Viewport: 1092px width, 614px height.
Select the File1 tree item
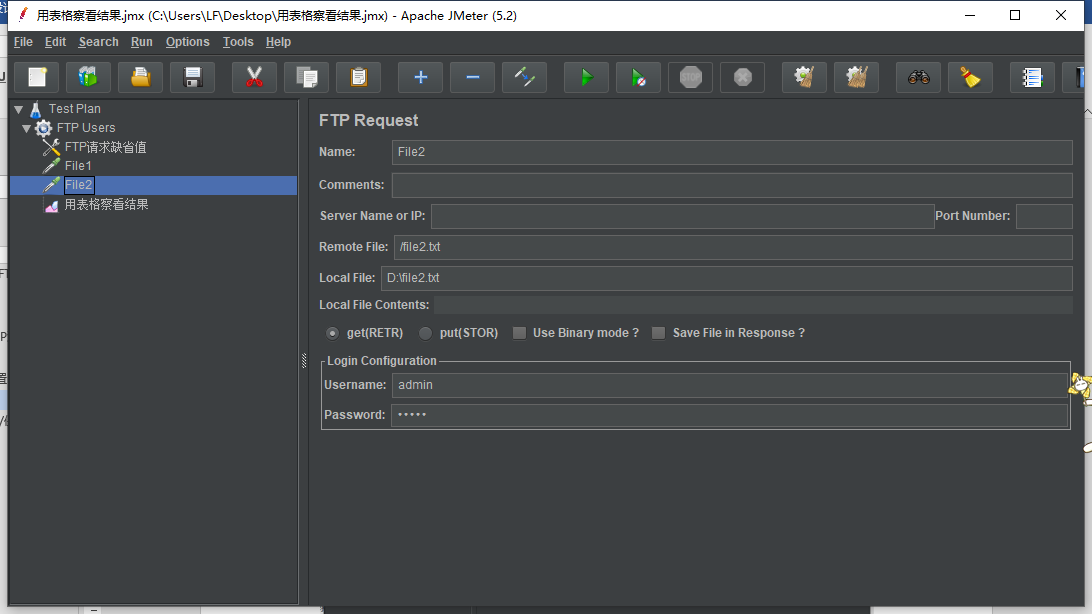[78, 166]
